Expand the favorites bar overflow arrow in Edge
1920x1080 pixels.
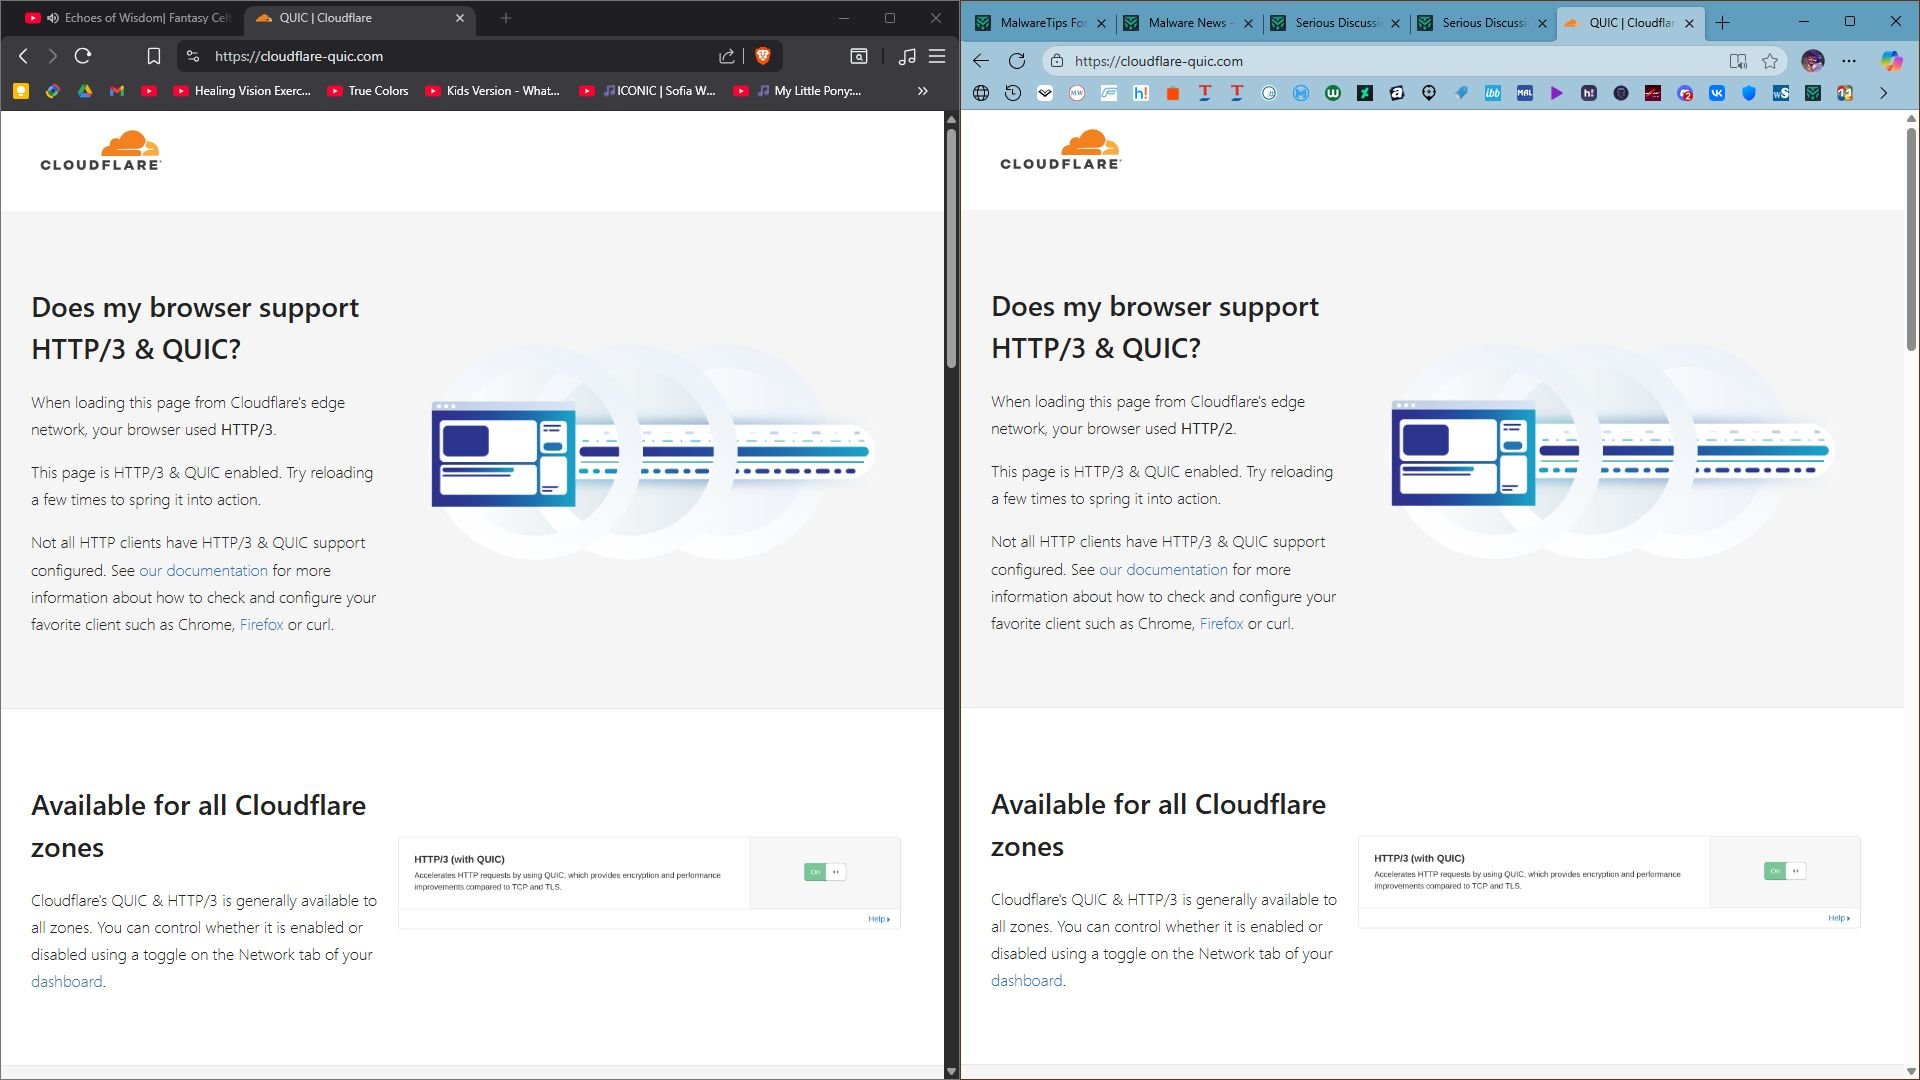coord(1883,93)
